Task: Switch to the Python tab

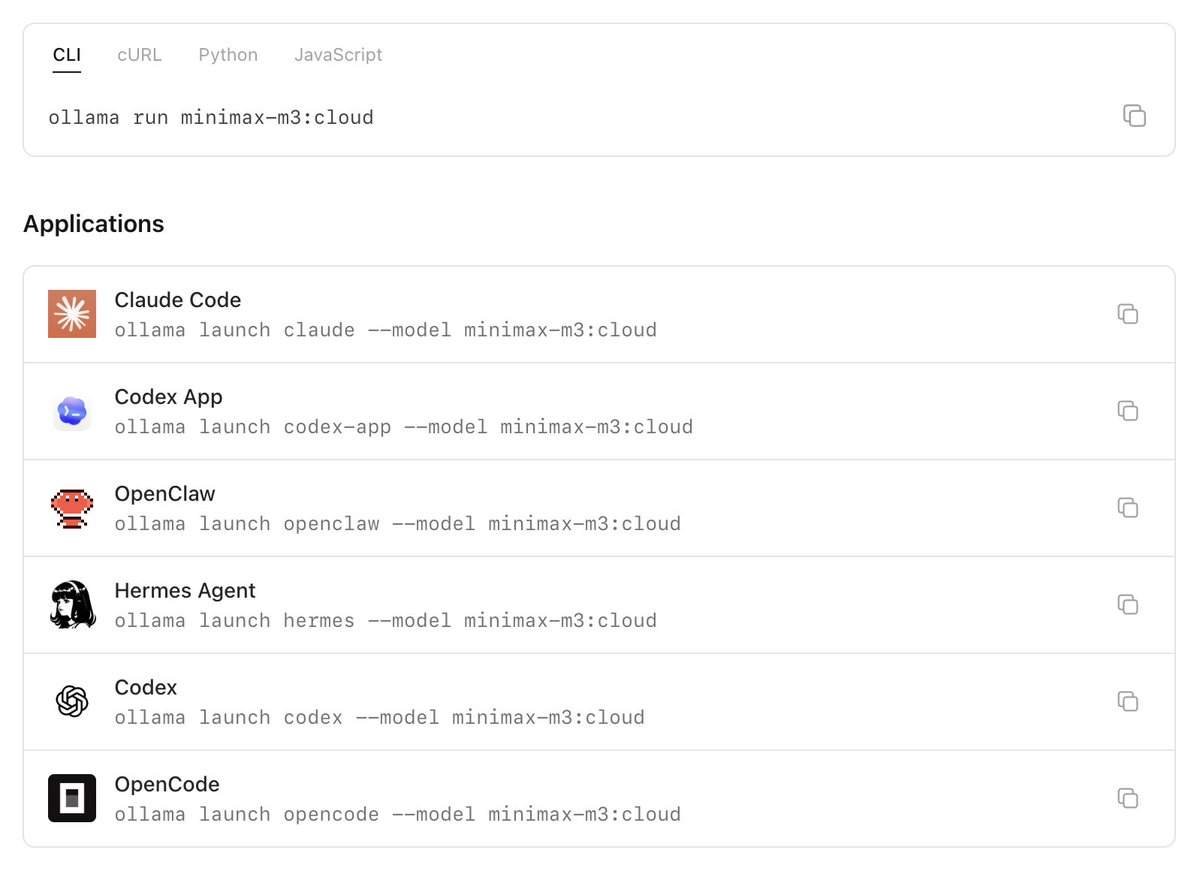Action: click(x=228, y=55)
